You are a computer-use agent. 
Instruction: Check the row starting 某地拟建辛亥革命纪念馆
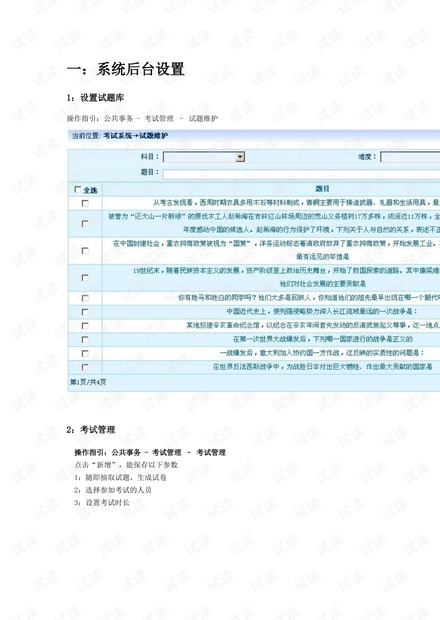click(85, 326)
